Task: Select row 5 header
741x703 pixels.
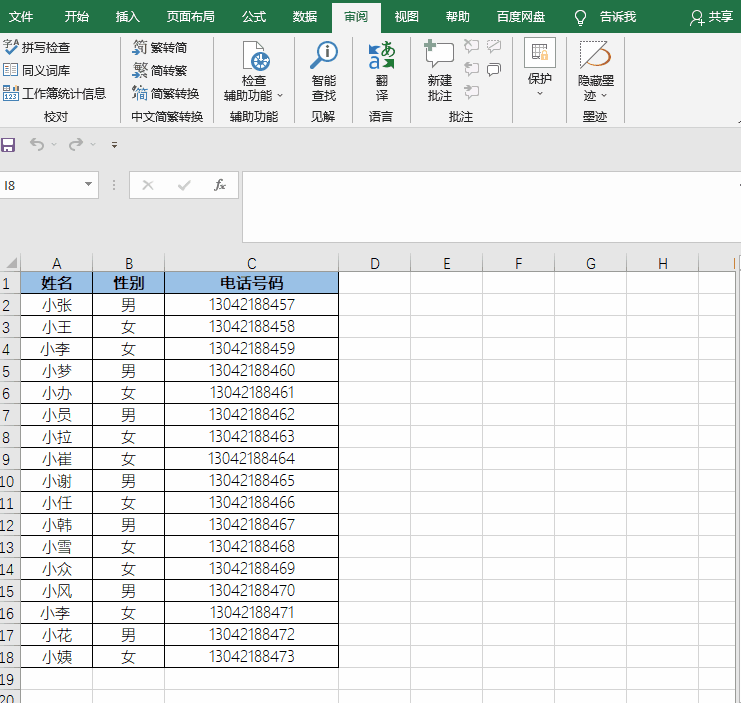Action: click(10, 371)
